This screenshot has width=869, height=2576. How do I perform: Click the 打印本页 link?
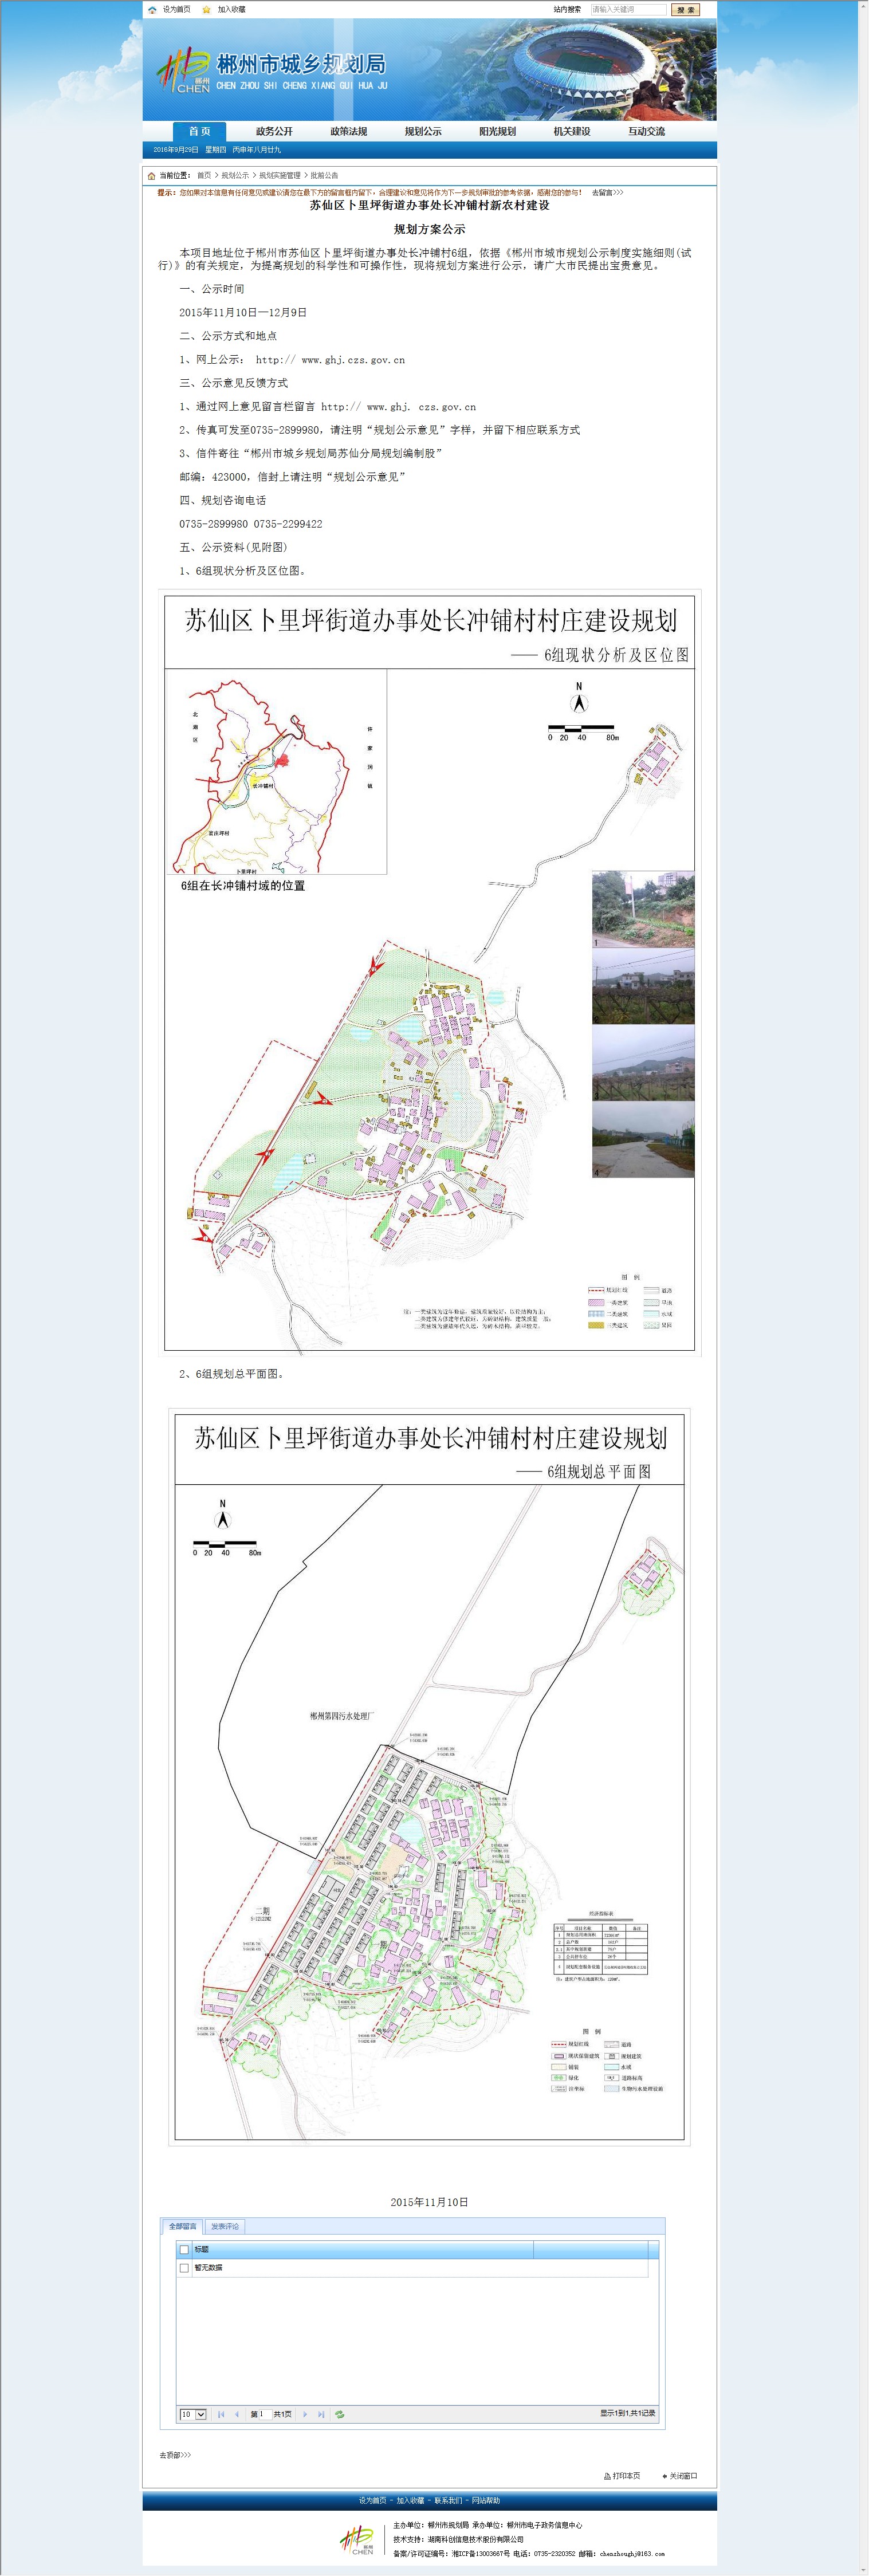626,2475
